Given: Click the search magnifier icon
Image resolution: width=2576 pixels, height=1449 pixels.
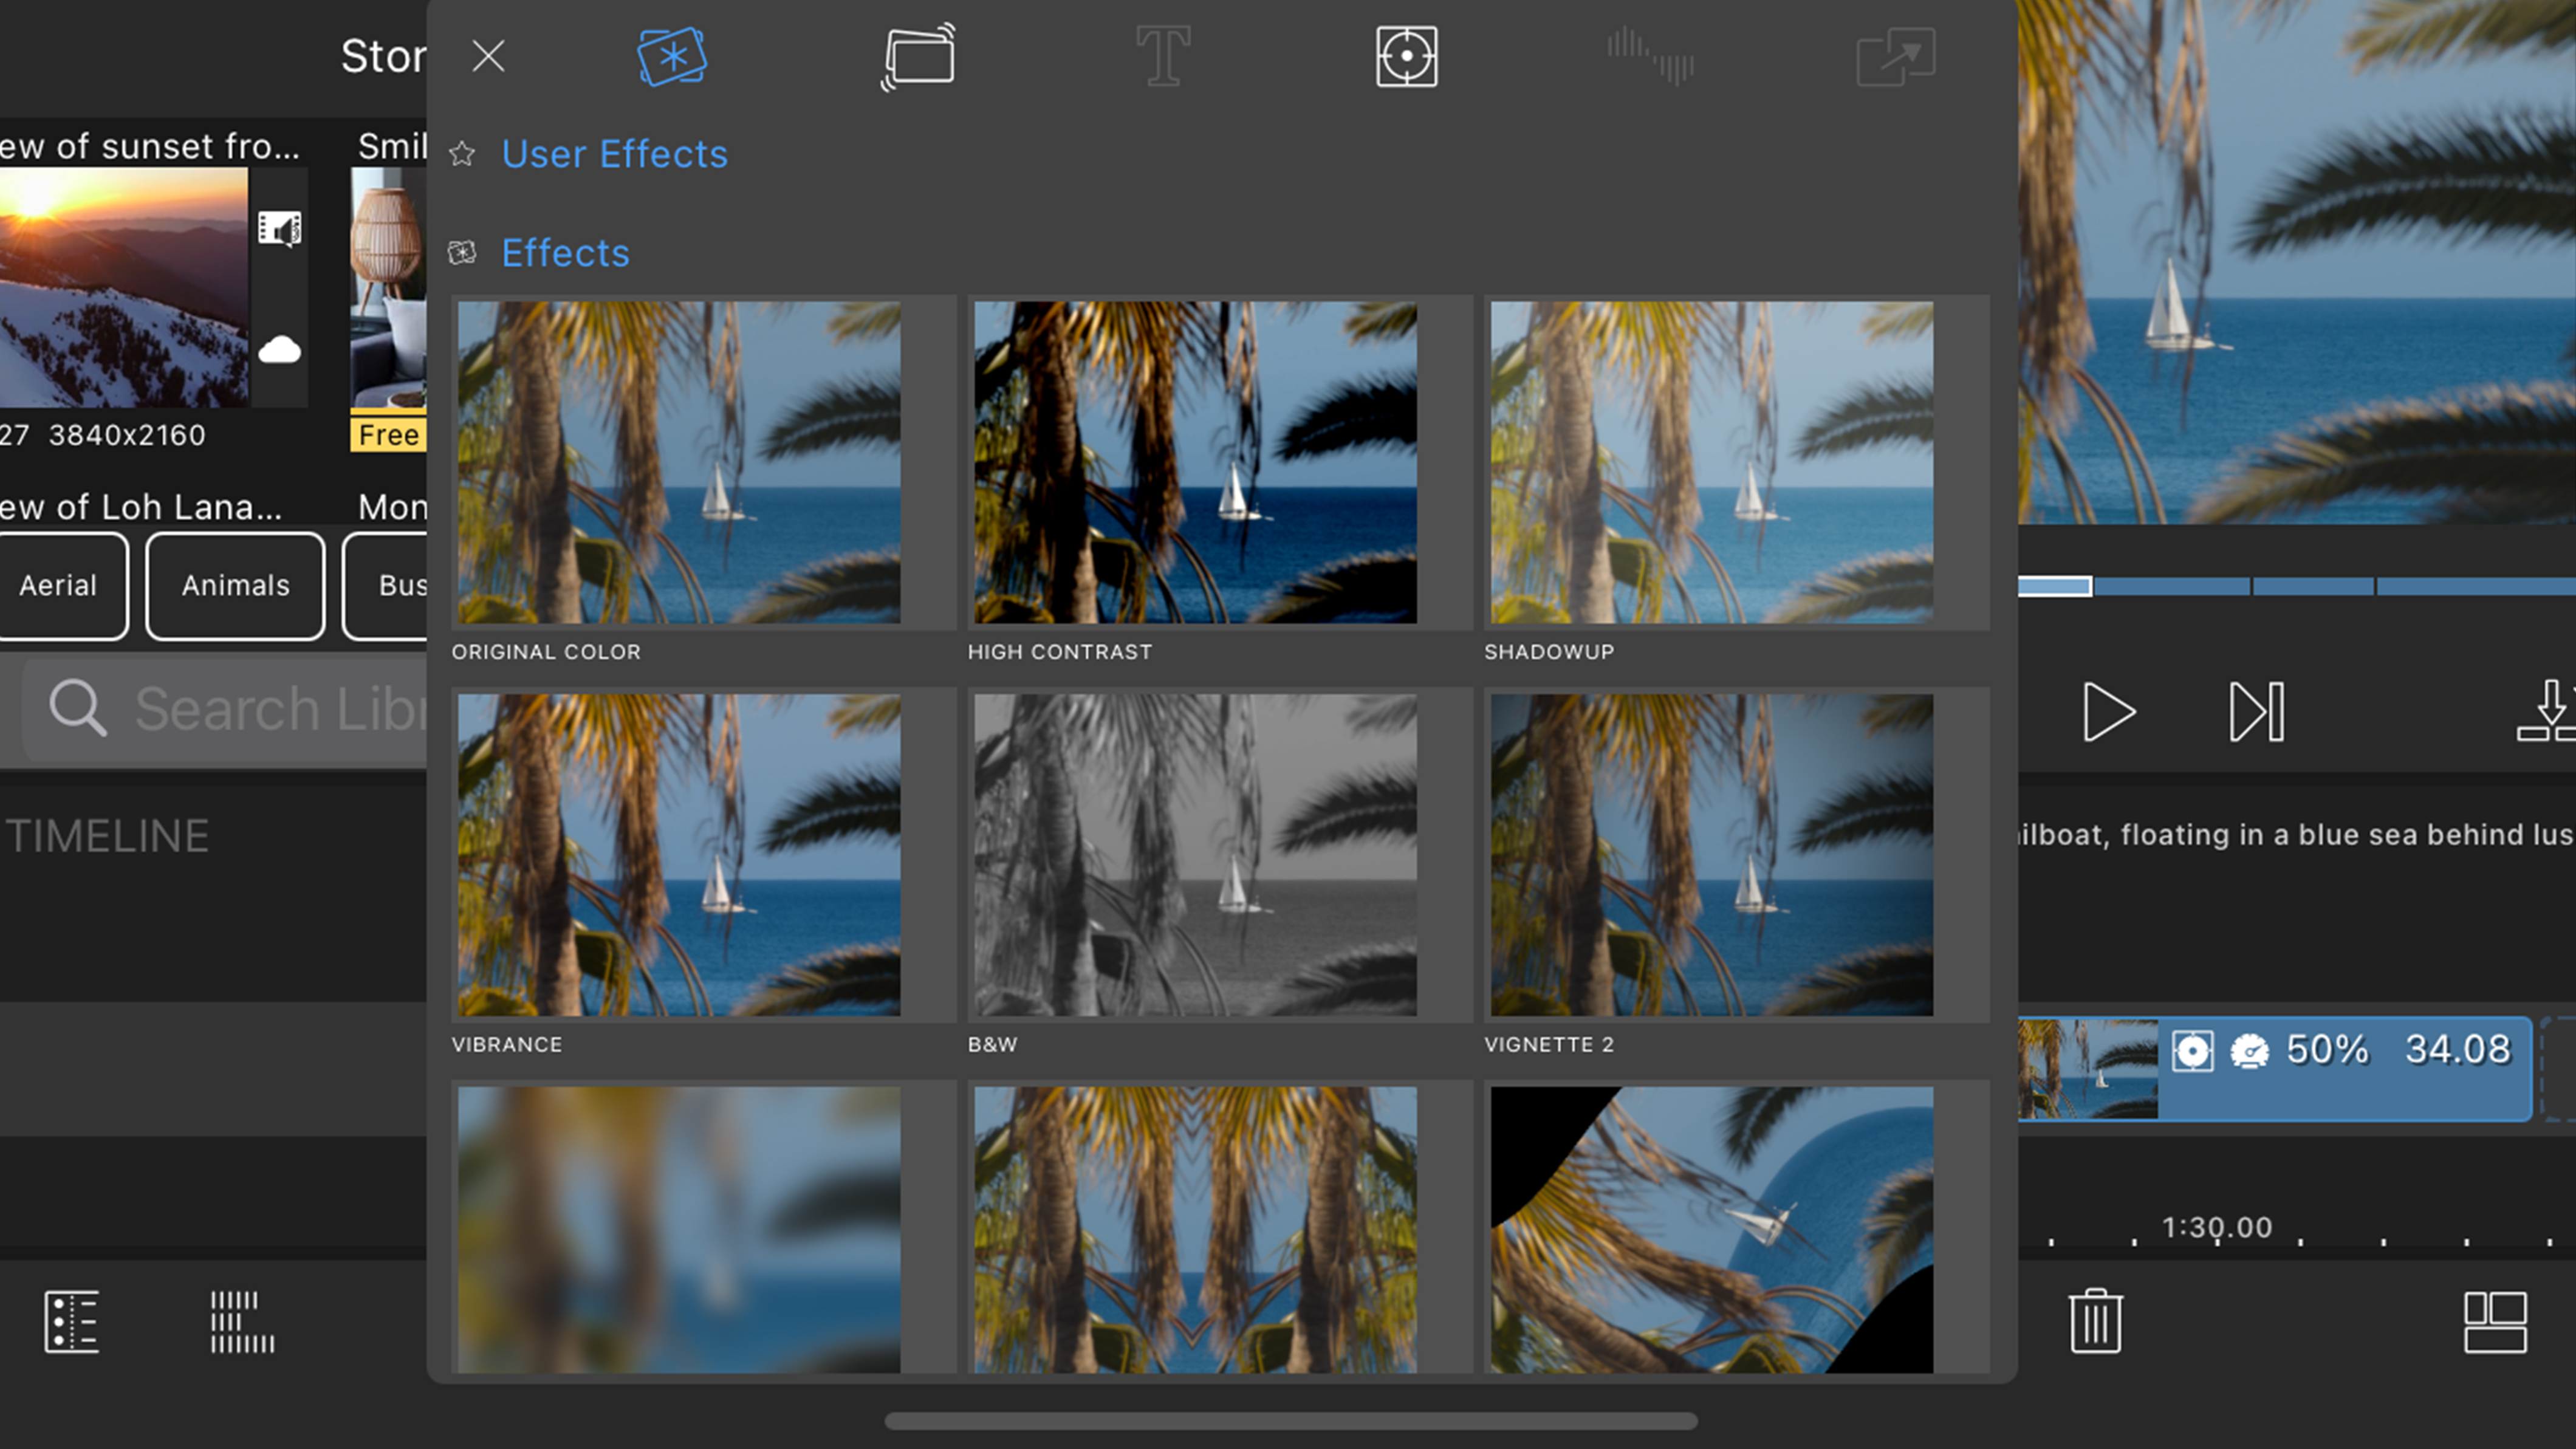Looking at the screenshot, I should [78, 708].
